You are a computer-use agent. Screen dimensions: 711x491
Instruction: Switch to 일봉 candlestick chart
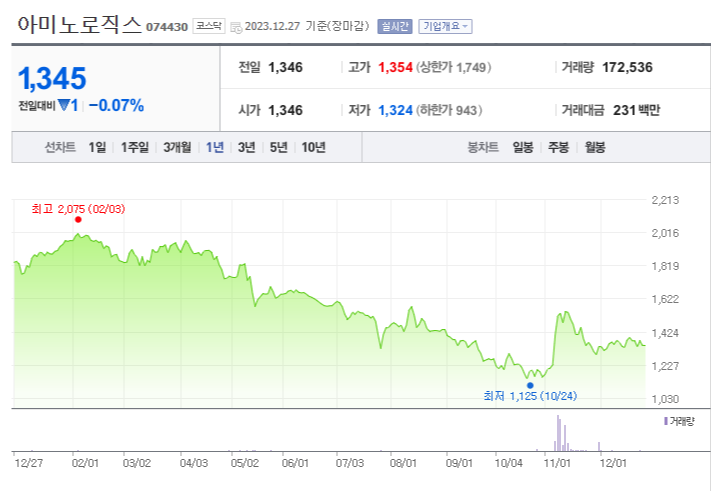[x=523, y=147]
